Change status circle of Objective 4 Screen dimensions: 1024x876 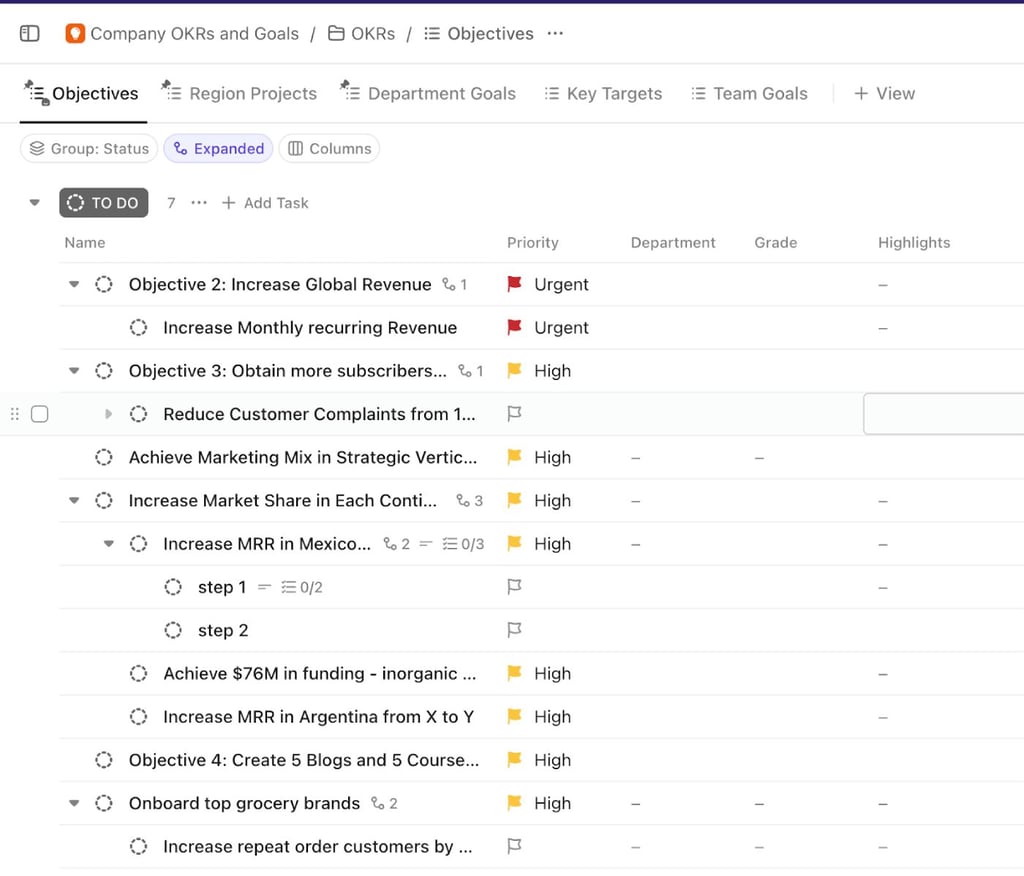[x=104, y=760]
